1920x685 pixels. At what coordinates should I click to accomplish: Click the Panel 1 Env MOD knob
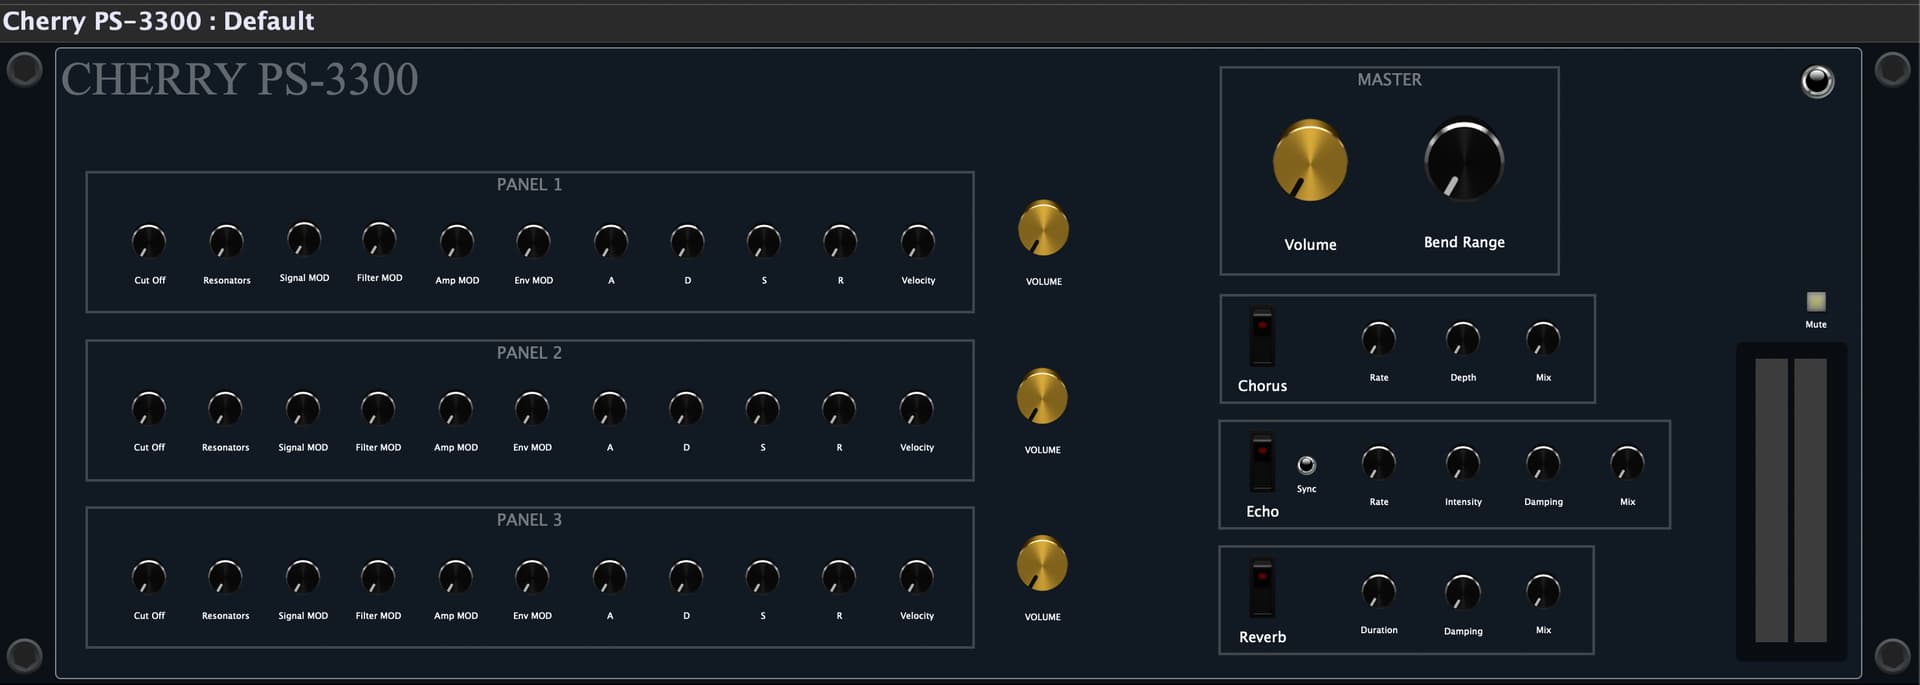(x=533, y=241)
